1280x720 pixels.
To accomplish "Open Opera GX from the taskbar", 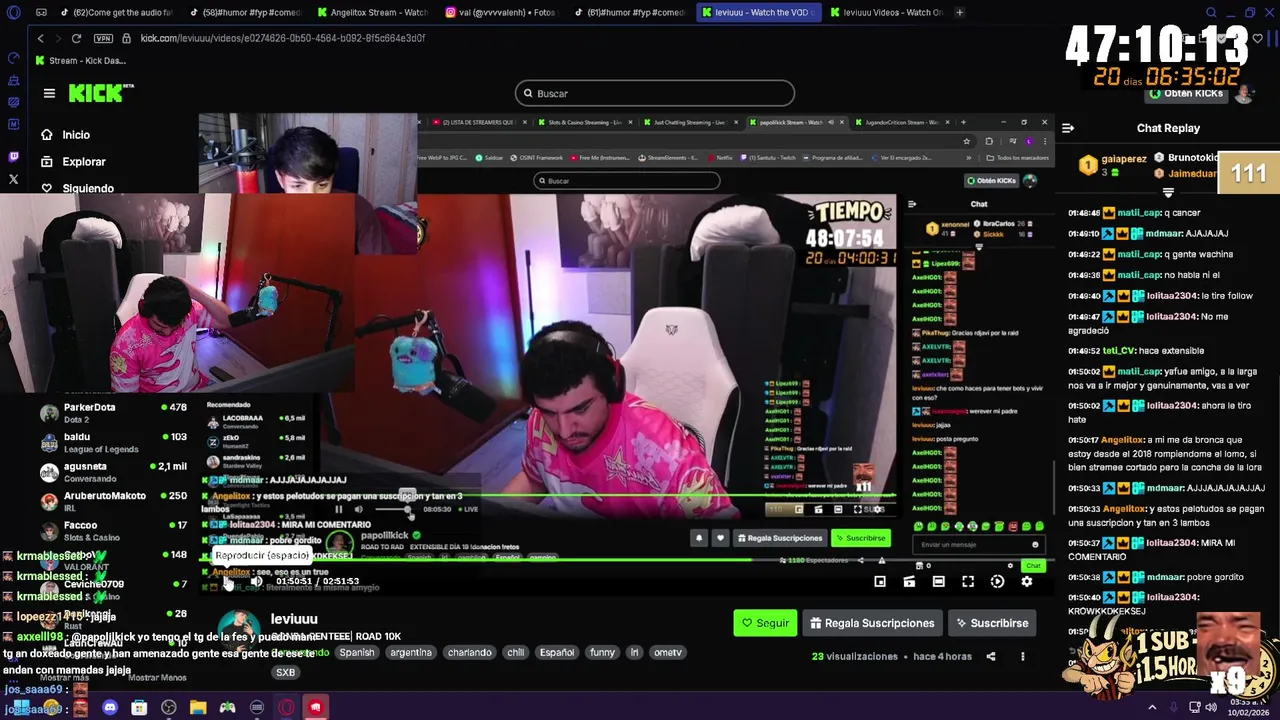I will [286, 708].
